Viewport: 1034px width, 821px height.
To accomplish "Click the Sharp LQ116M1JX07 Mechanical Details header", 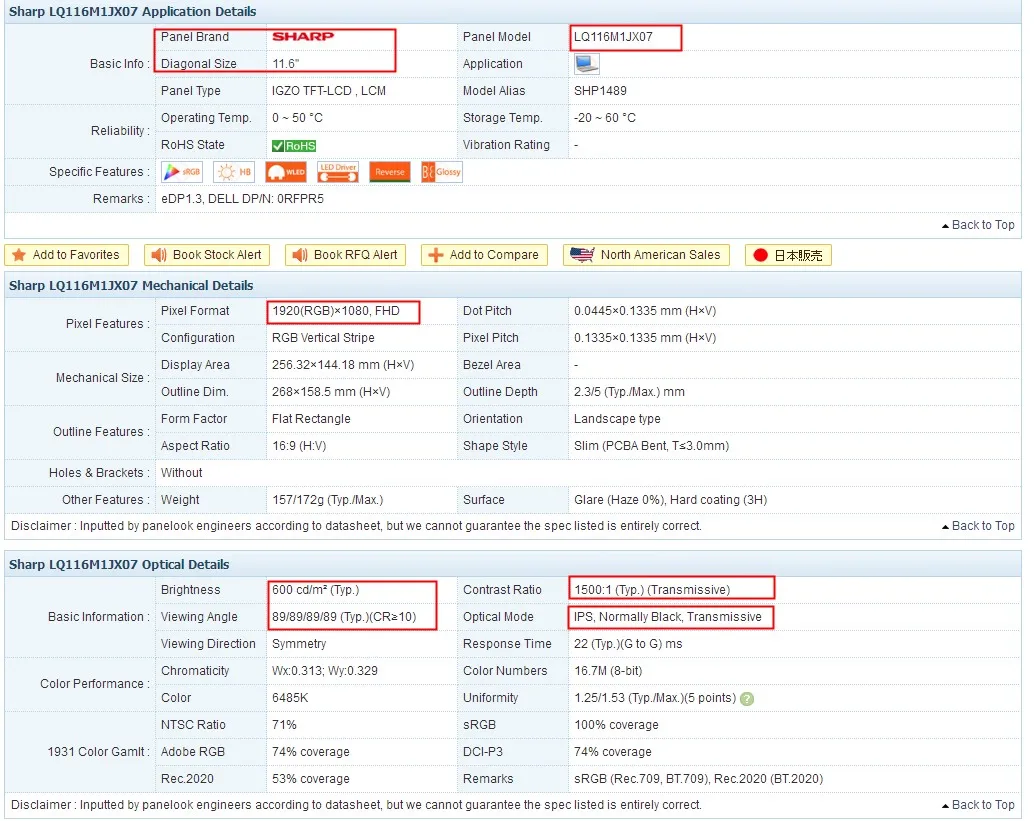I will click(131, 286).
